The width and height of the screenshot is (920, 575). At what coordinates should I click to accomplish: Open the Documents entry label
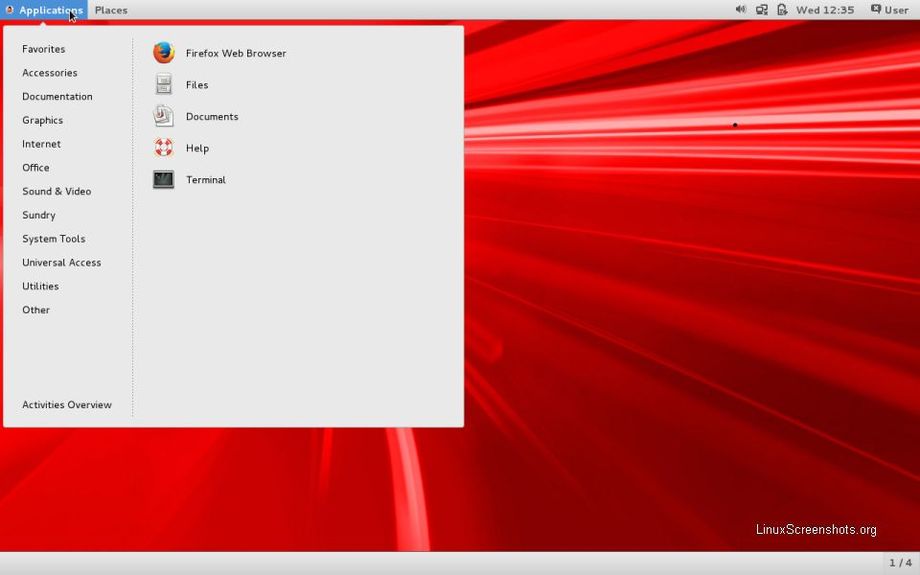[212, 117]
